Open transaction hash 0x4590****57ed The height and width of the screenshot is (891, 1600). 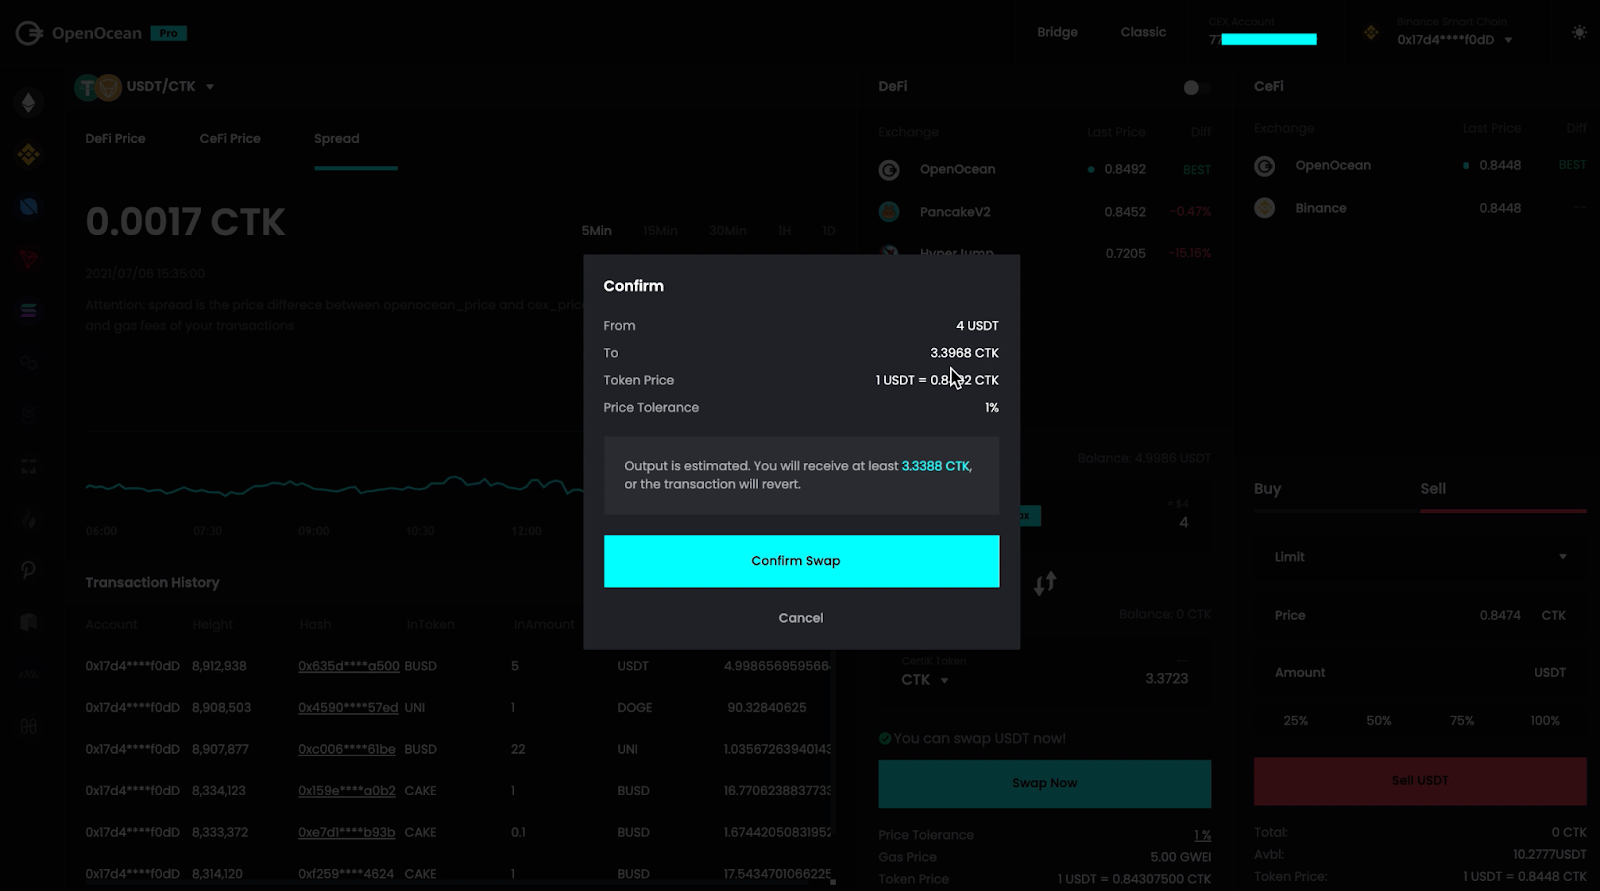click(348, 708)
